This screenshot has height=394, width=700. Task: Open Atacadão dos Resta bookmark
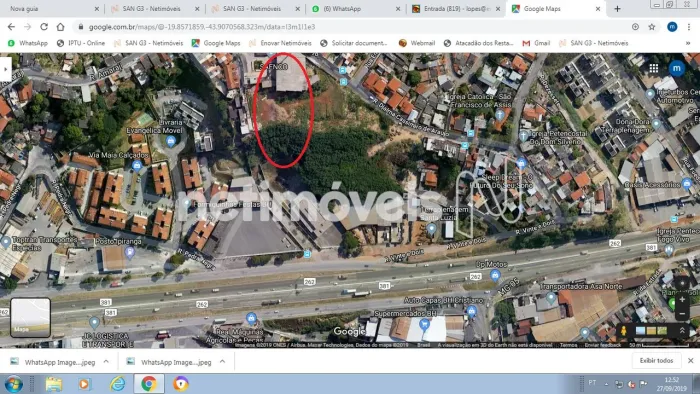click(x=479, y=43)
